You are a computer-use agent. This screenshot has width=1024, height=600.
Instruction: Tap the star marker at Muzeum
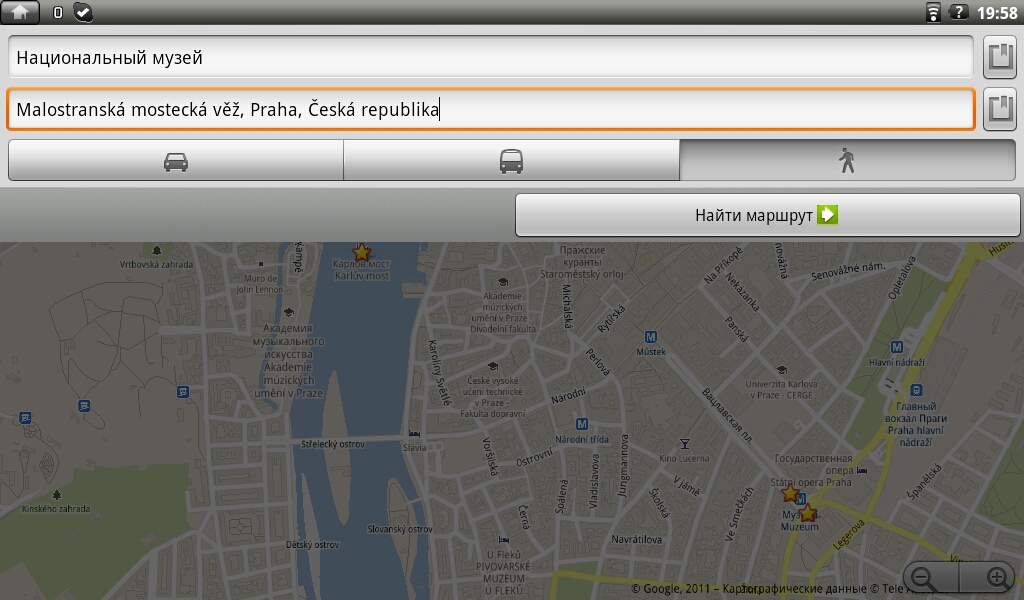pos(808,513)
